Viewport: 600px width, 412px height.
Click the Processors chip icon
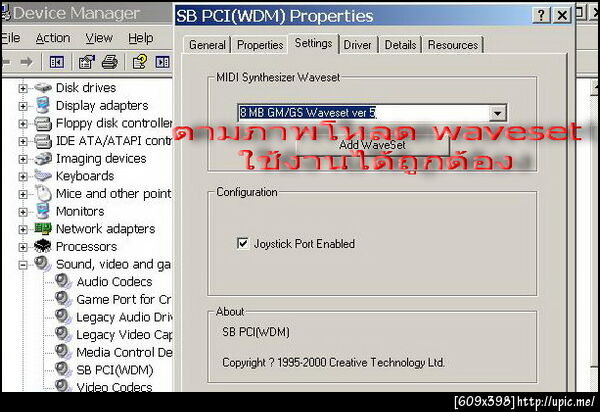tap(43, 246)
